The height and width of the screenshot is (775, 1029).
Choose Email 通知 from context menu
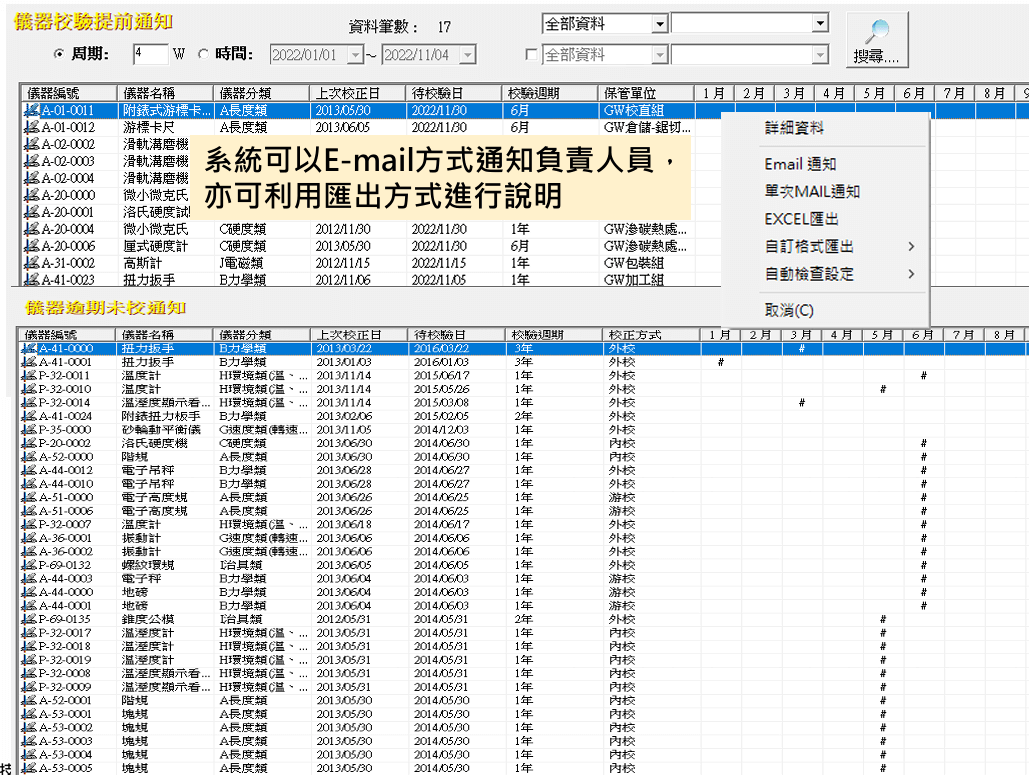800,164
